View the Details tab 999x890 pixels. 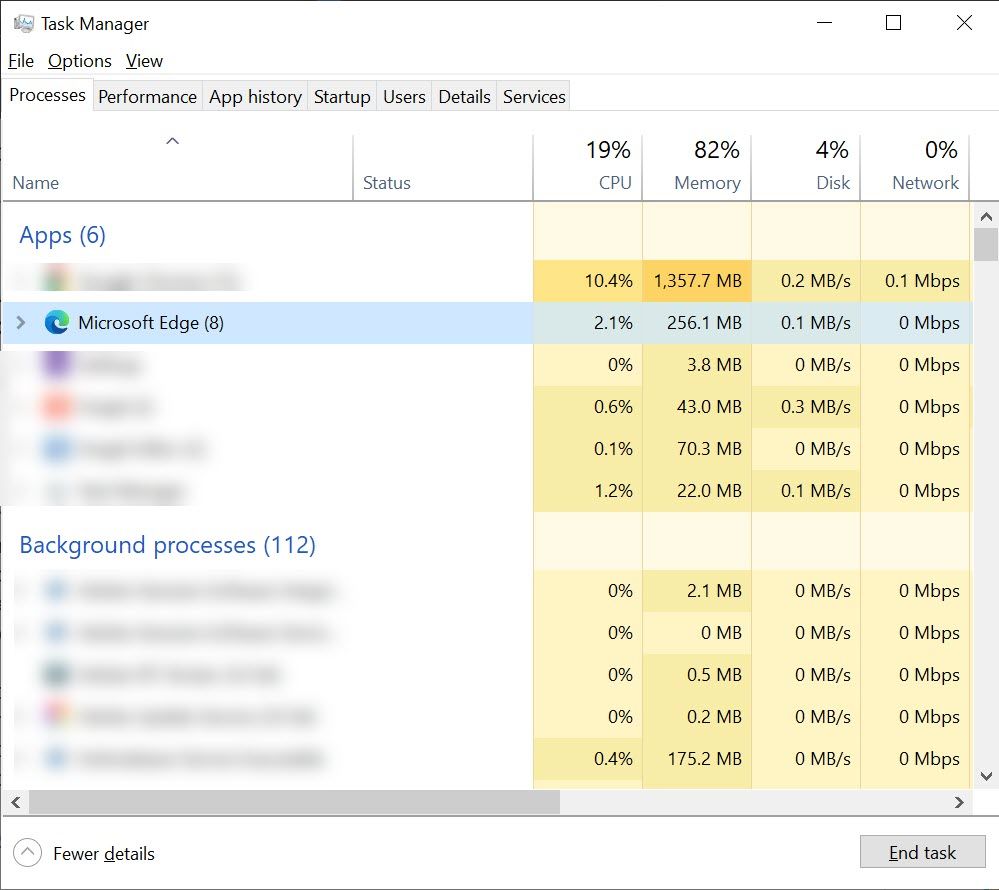tap(464, 96)
